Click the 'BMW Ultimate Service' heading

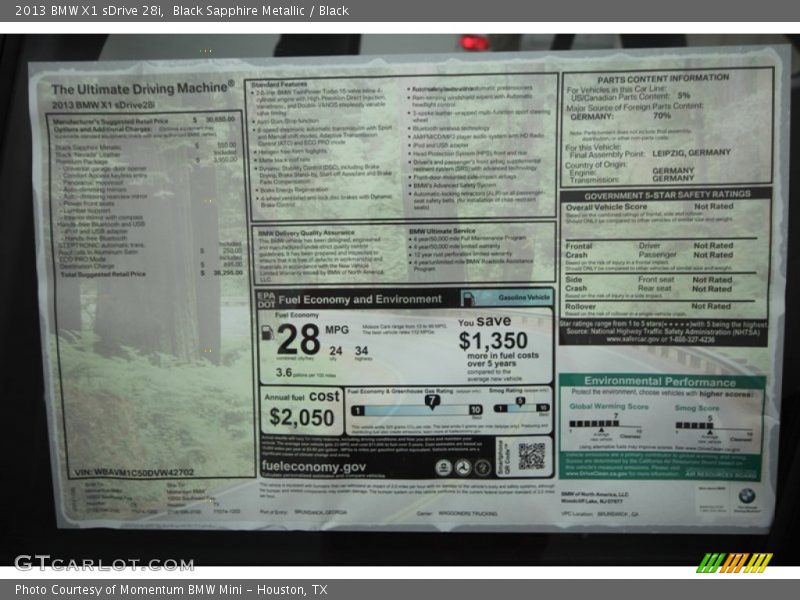coord(442,231)
